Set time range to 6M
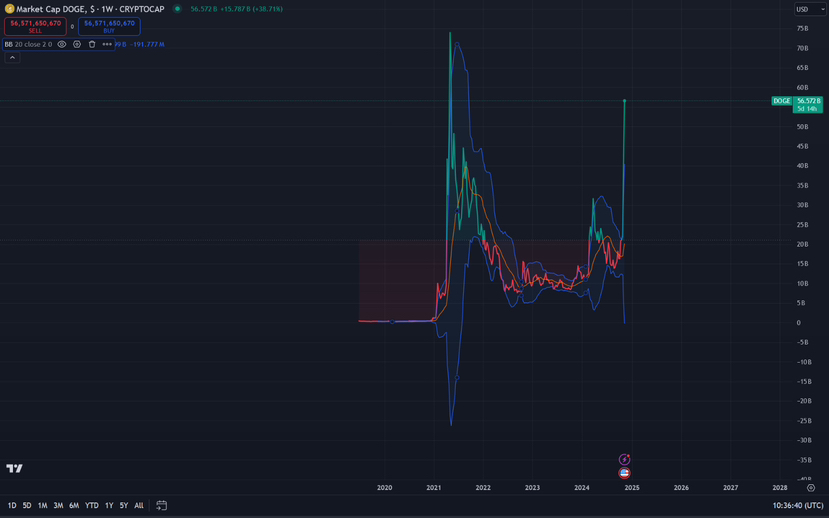829x518 pixels. (74, 505)
